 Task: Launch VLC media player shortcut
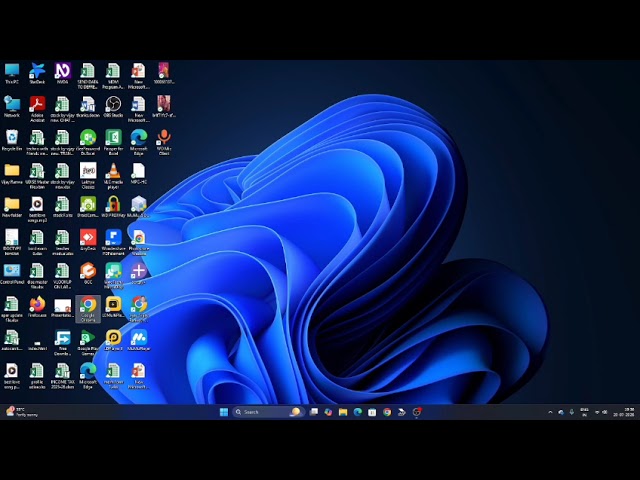coord(113,176)
